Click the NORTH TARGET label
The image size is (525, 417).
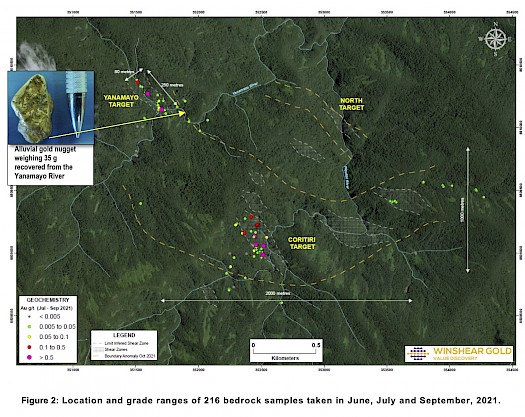pos(351,104)
